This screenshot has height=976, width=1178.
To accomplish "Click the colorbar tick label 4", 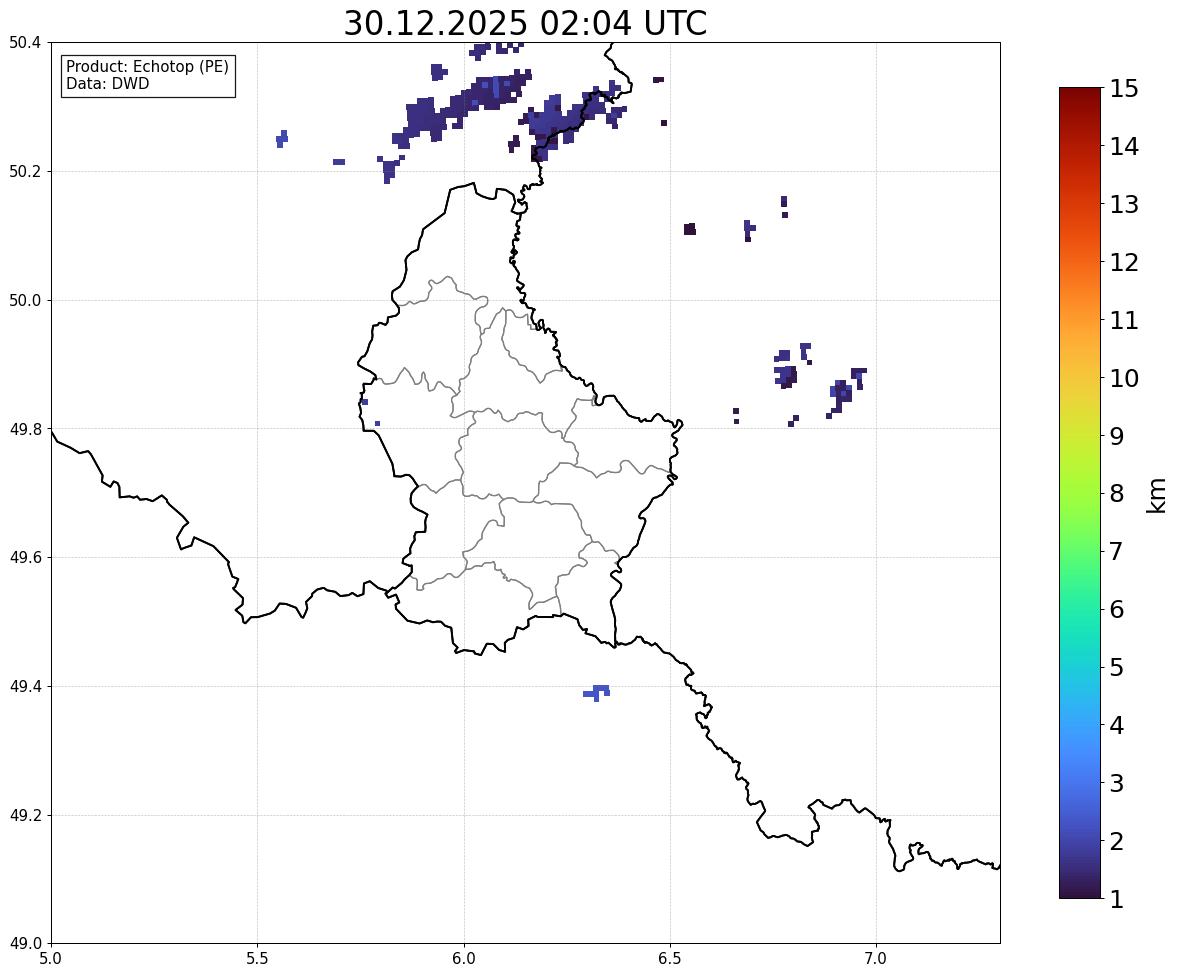I will [1117, 725].
